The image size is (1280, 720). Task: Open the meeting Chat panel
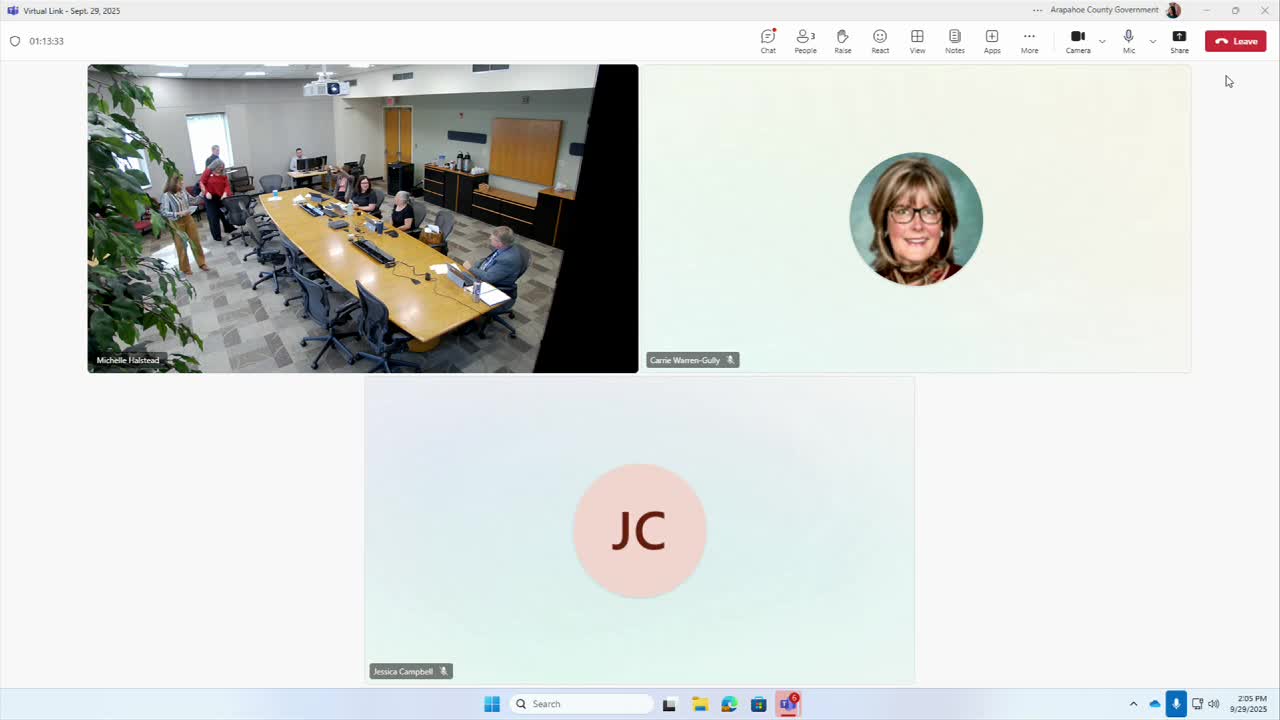tap(768, 41)
